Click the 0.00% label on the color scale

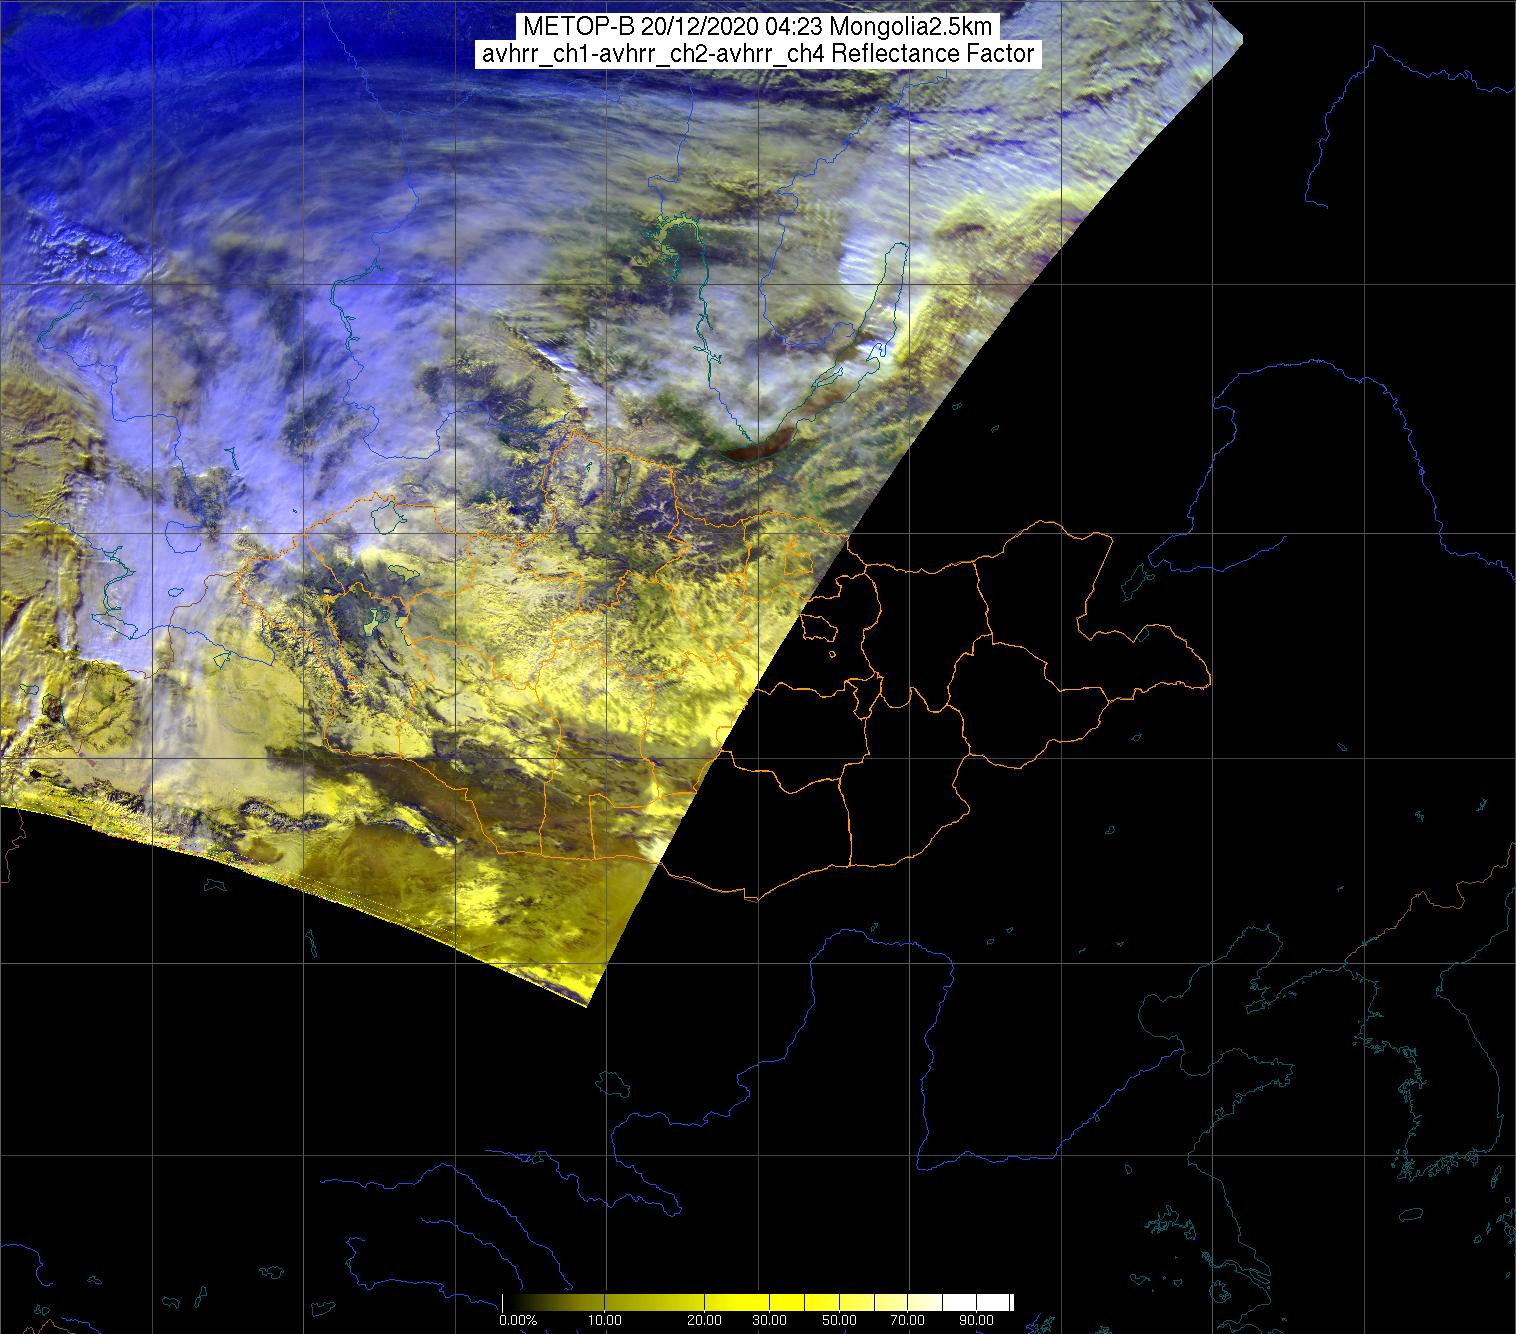[518, 1321]
